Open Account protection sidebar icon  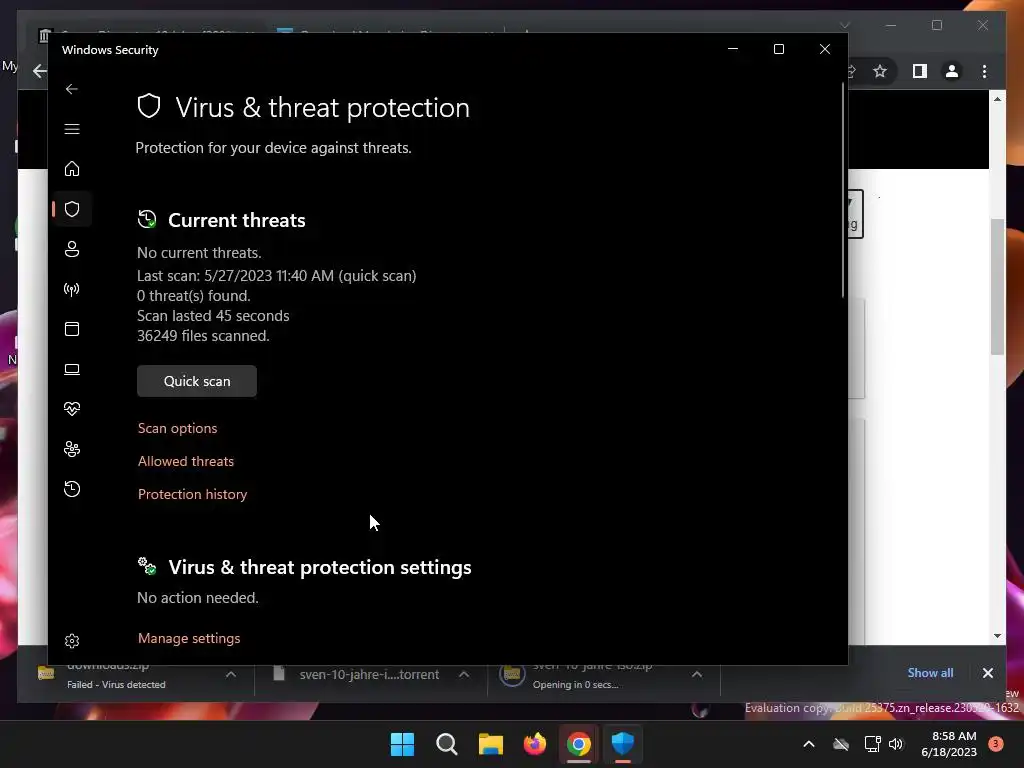[72, 249]
